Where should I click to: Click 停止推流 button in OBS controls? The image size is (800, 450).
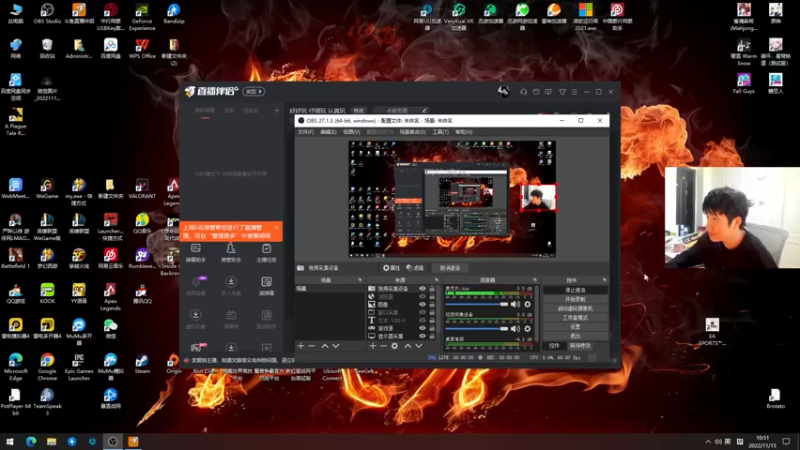pos(576,290)
